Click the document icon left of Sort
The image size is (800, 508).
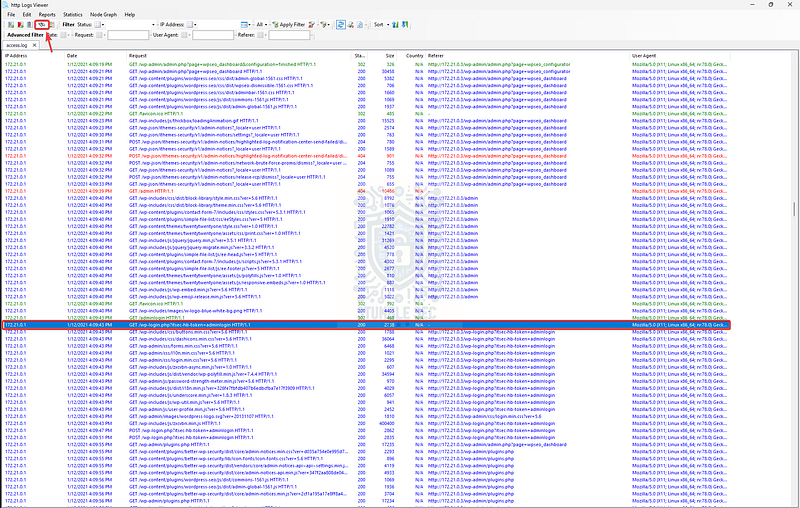[x=360, y=24]
